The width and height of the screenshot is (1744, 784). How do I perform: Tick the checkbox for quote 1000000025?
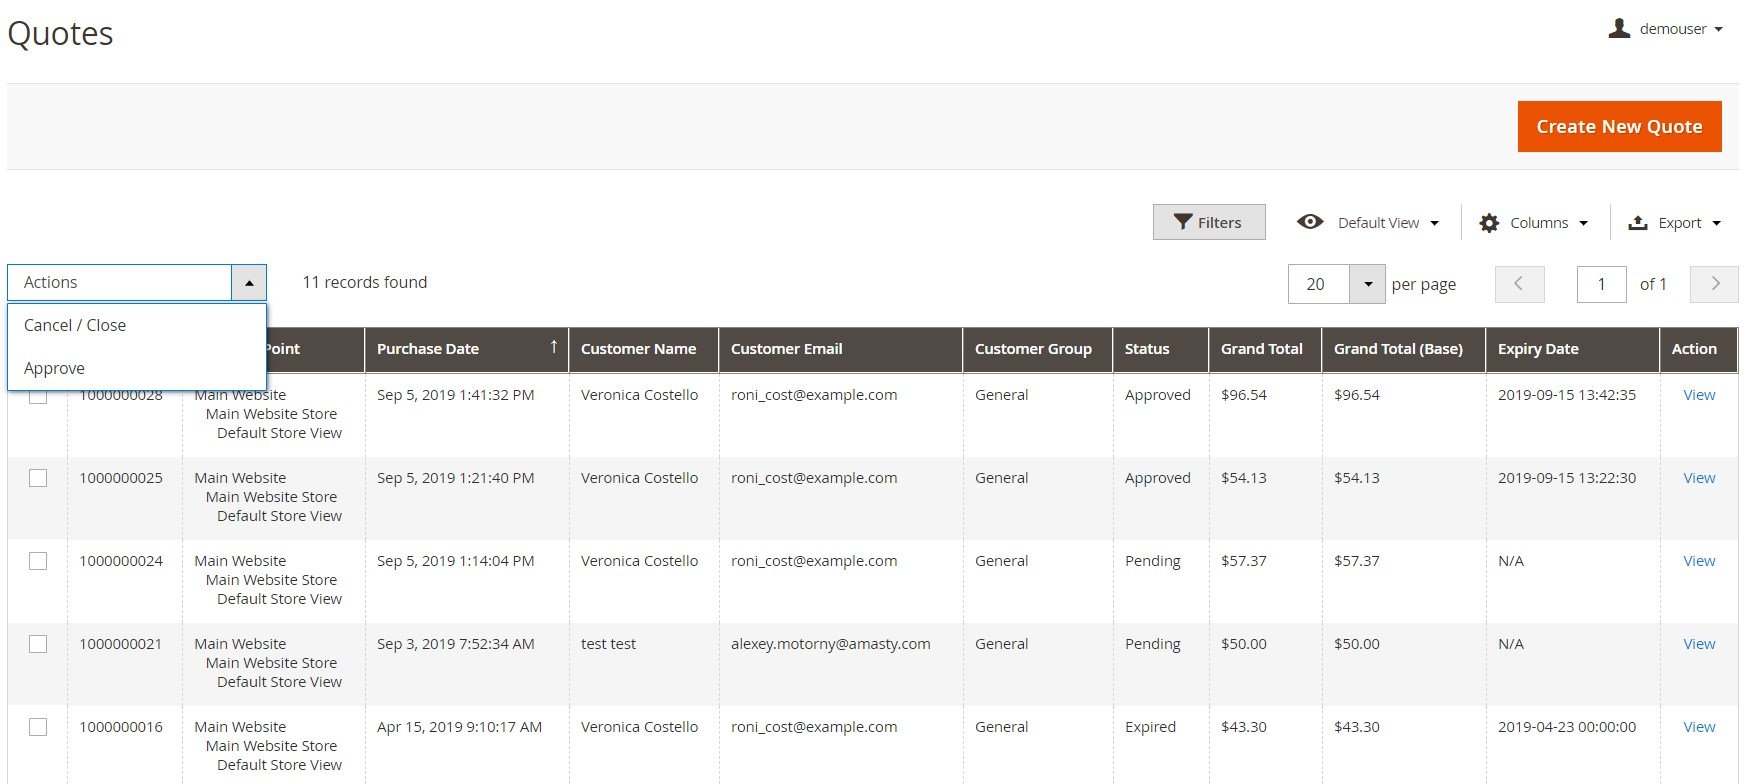38,478
